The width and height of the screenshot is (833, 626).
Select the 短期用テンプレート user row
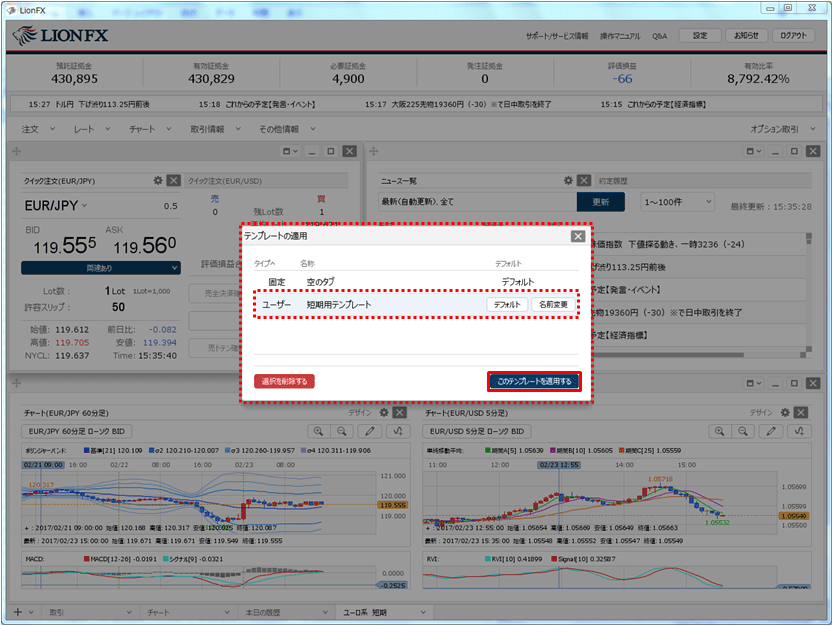(416, 304)
